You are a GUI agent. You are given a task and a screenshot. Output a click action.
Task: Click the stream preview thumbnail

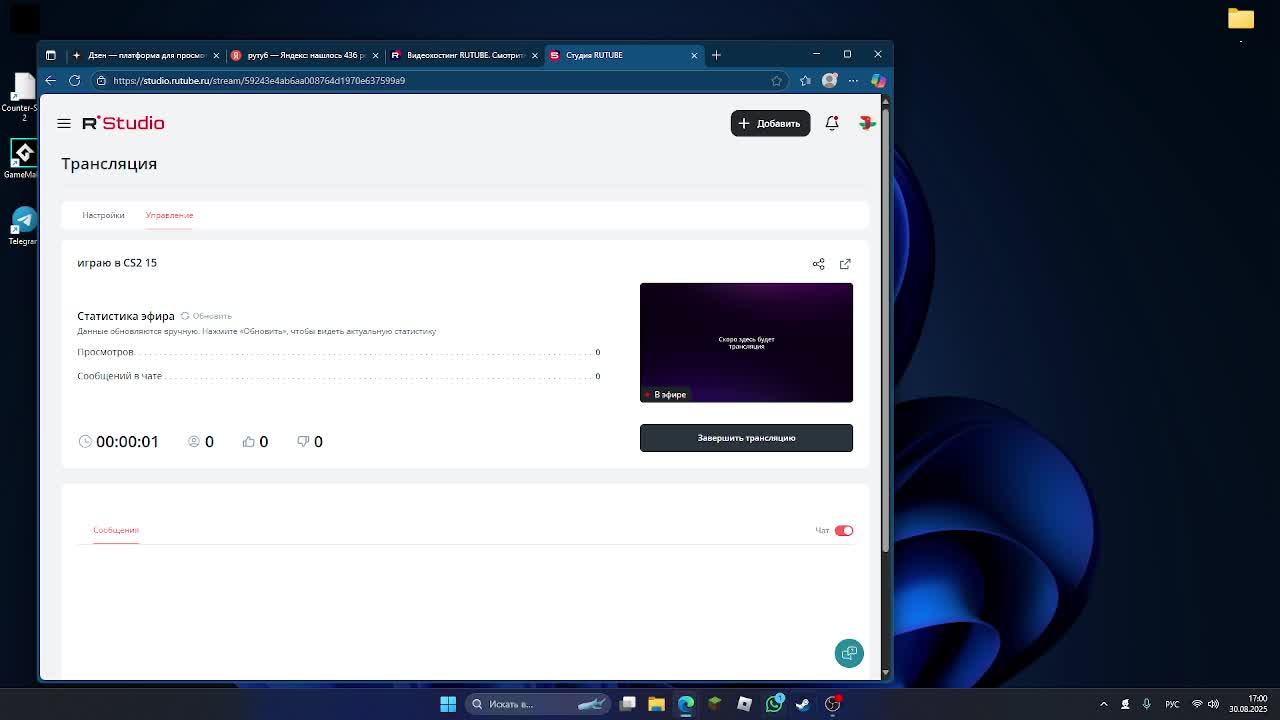(x=746, y=343)
